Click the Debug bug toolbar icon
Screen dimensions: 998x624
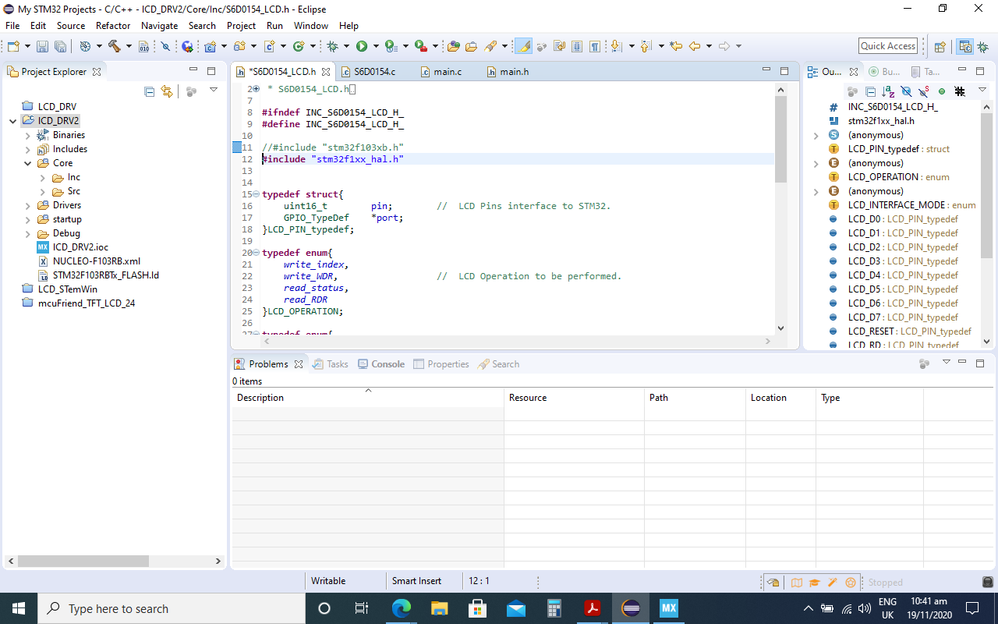click(x=332, y=46)
